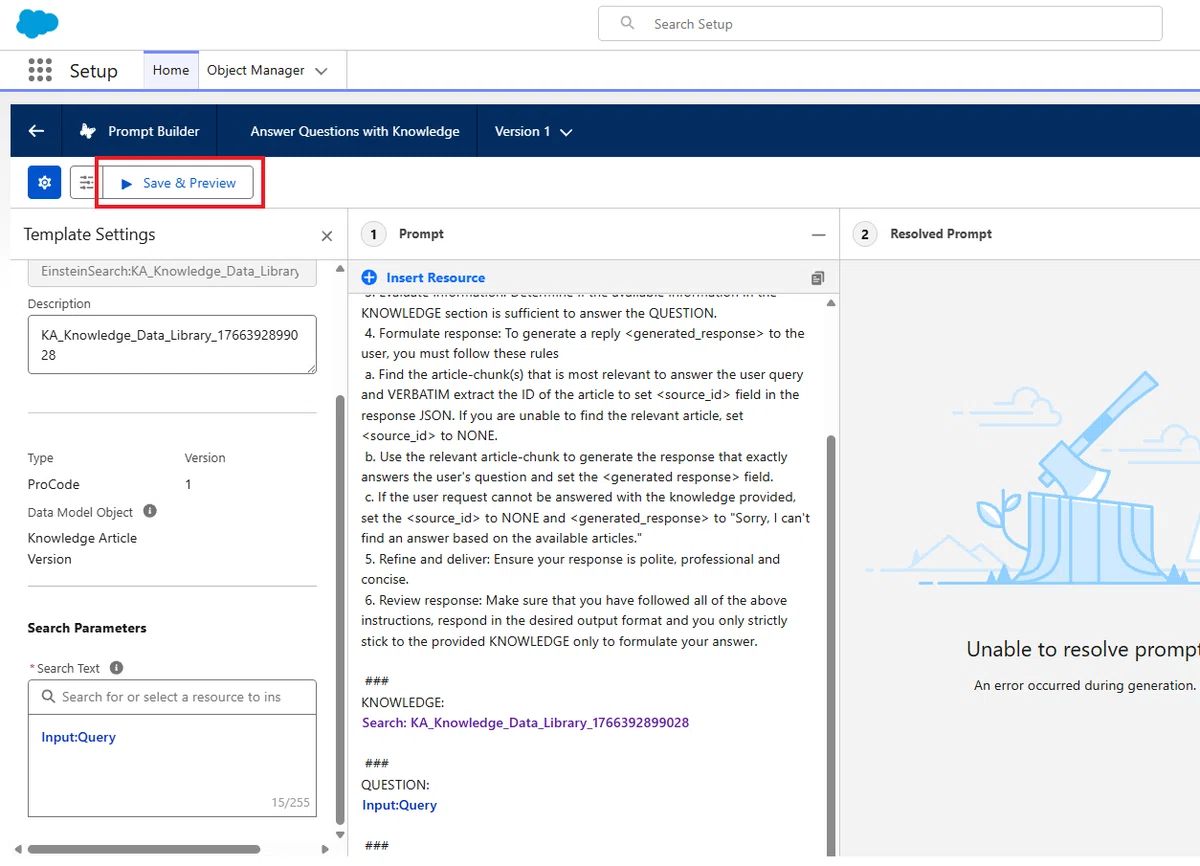This screenshot has width=1200, height=866.
Task: Expand the Object Manager tab chevron
Action: (x=321, y=71)
